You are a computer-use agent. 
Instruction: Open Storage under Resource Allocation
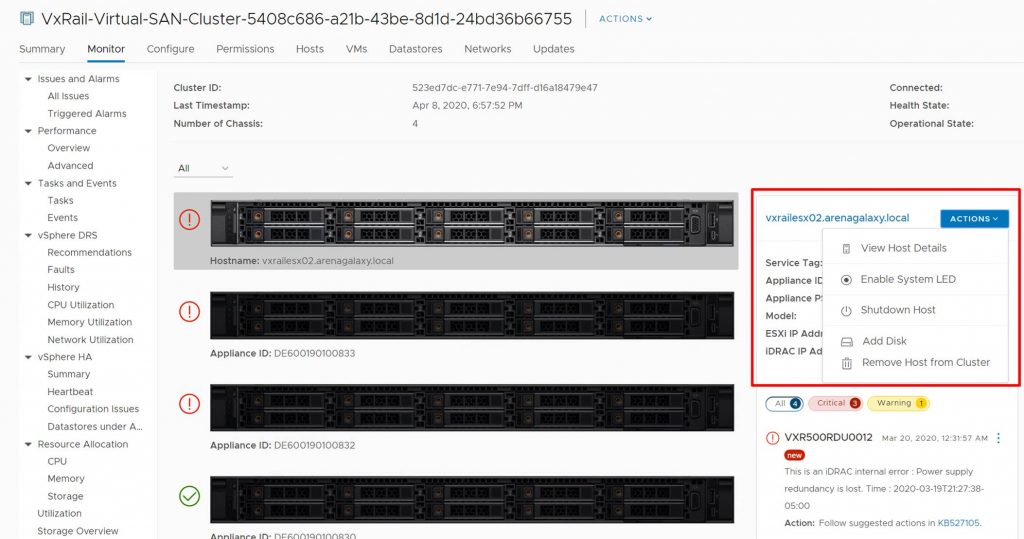tap(65, 497)
